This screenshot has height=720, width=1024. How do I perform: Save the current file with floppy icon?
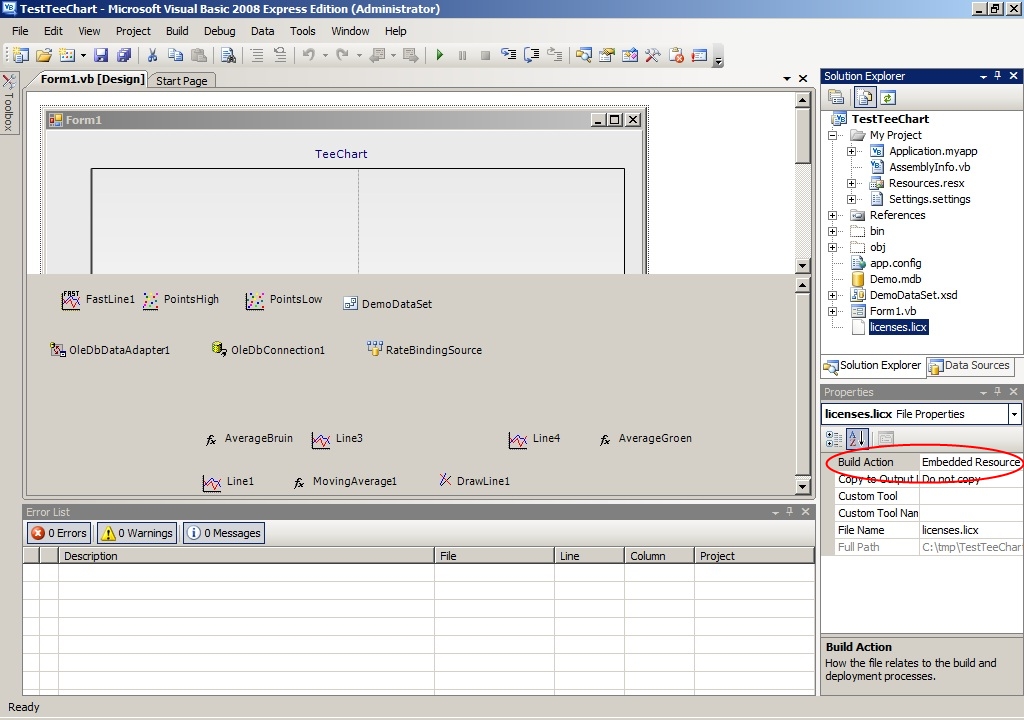click(101, 56)
